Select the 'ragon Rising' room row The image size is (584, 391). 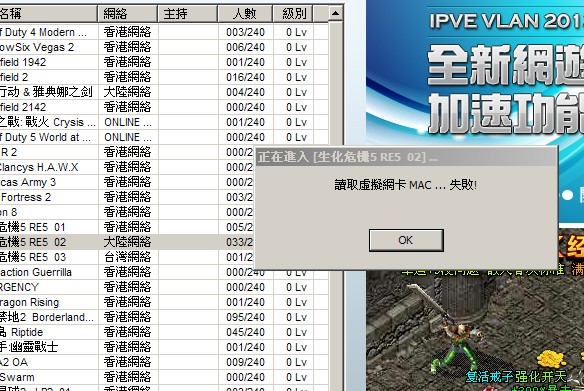pyautogui.click(x=164, y=302)
